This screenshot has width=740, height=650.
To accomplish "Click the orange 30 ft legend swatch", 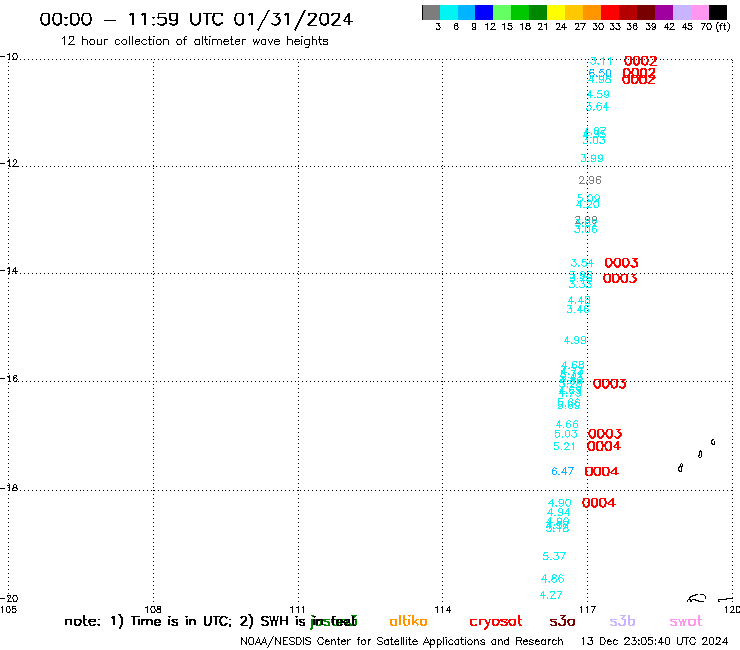I will pos(592,12).
